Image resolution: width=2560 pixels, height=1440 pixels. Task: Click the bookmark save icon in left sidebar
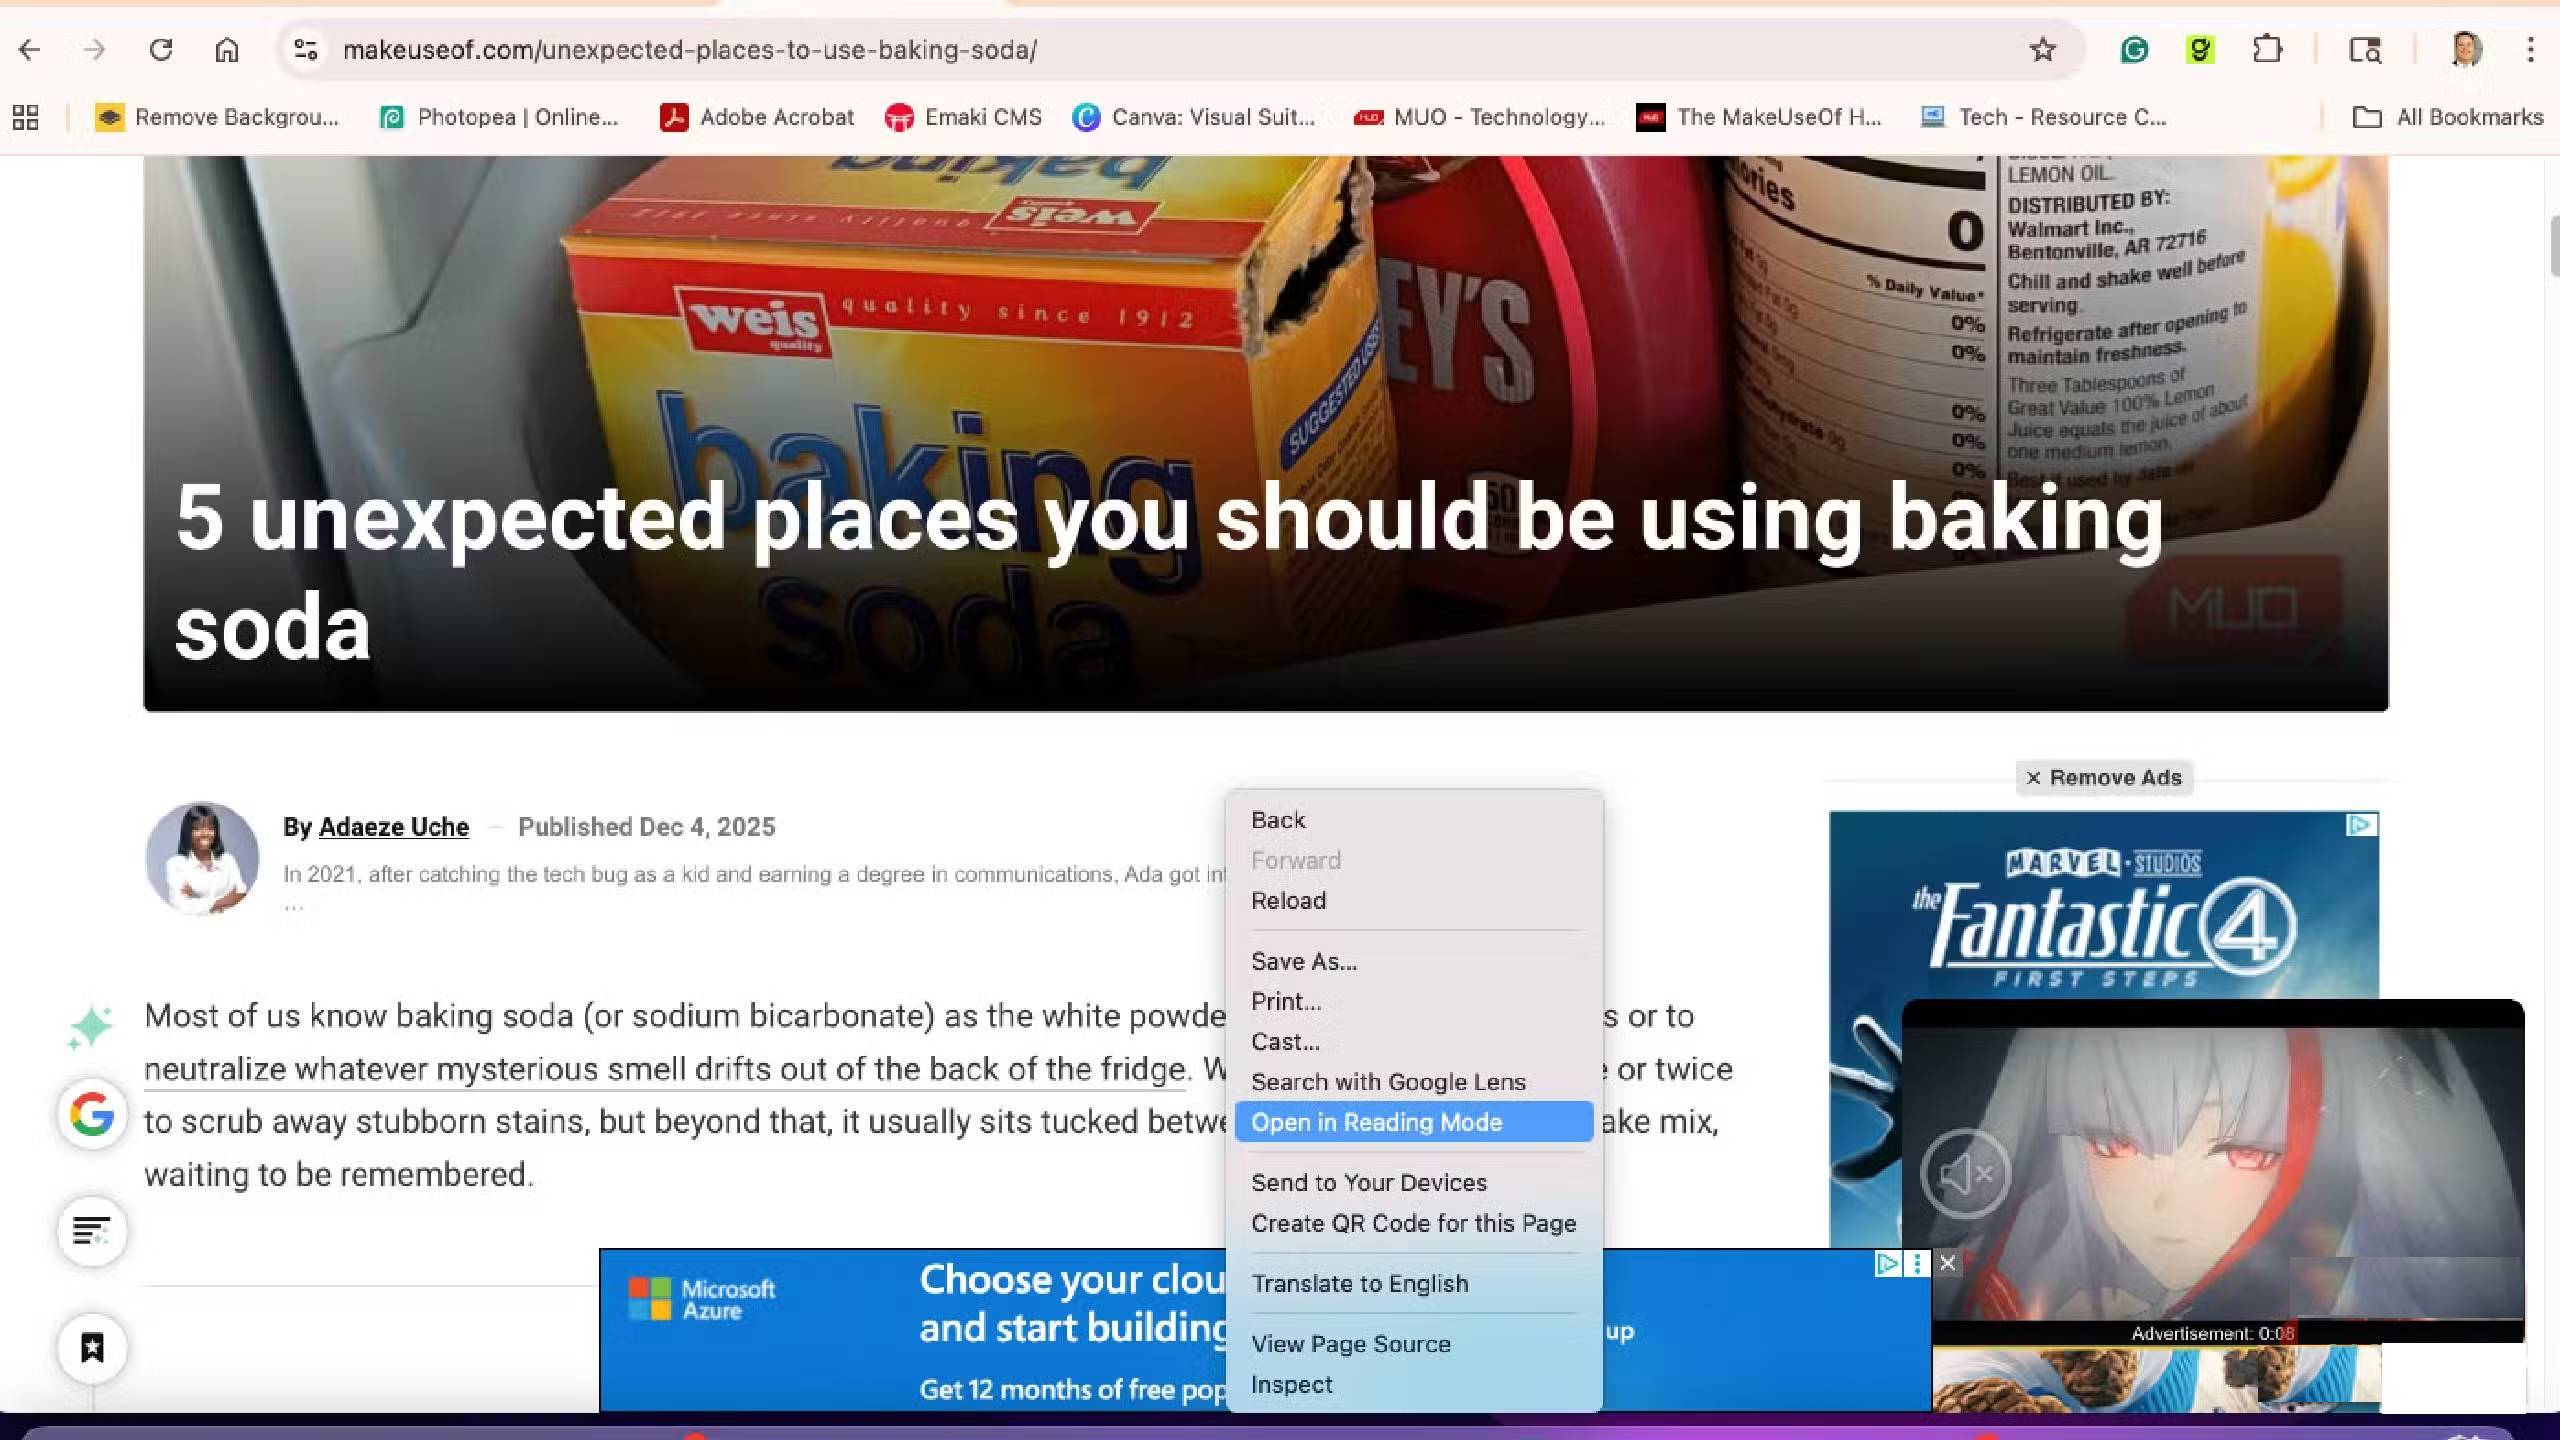[x=92, y=1348]
